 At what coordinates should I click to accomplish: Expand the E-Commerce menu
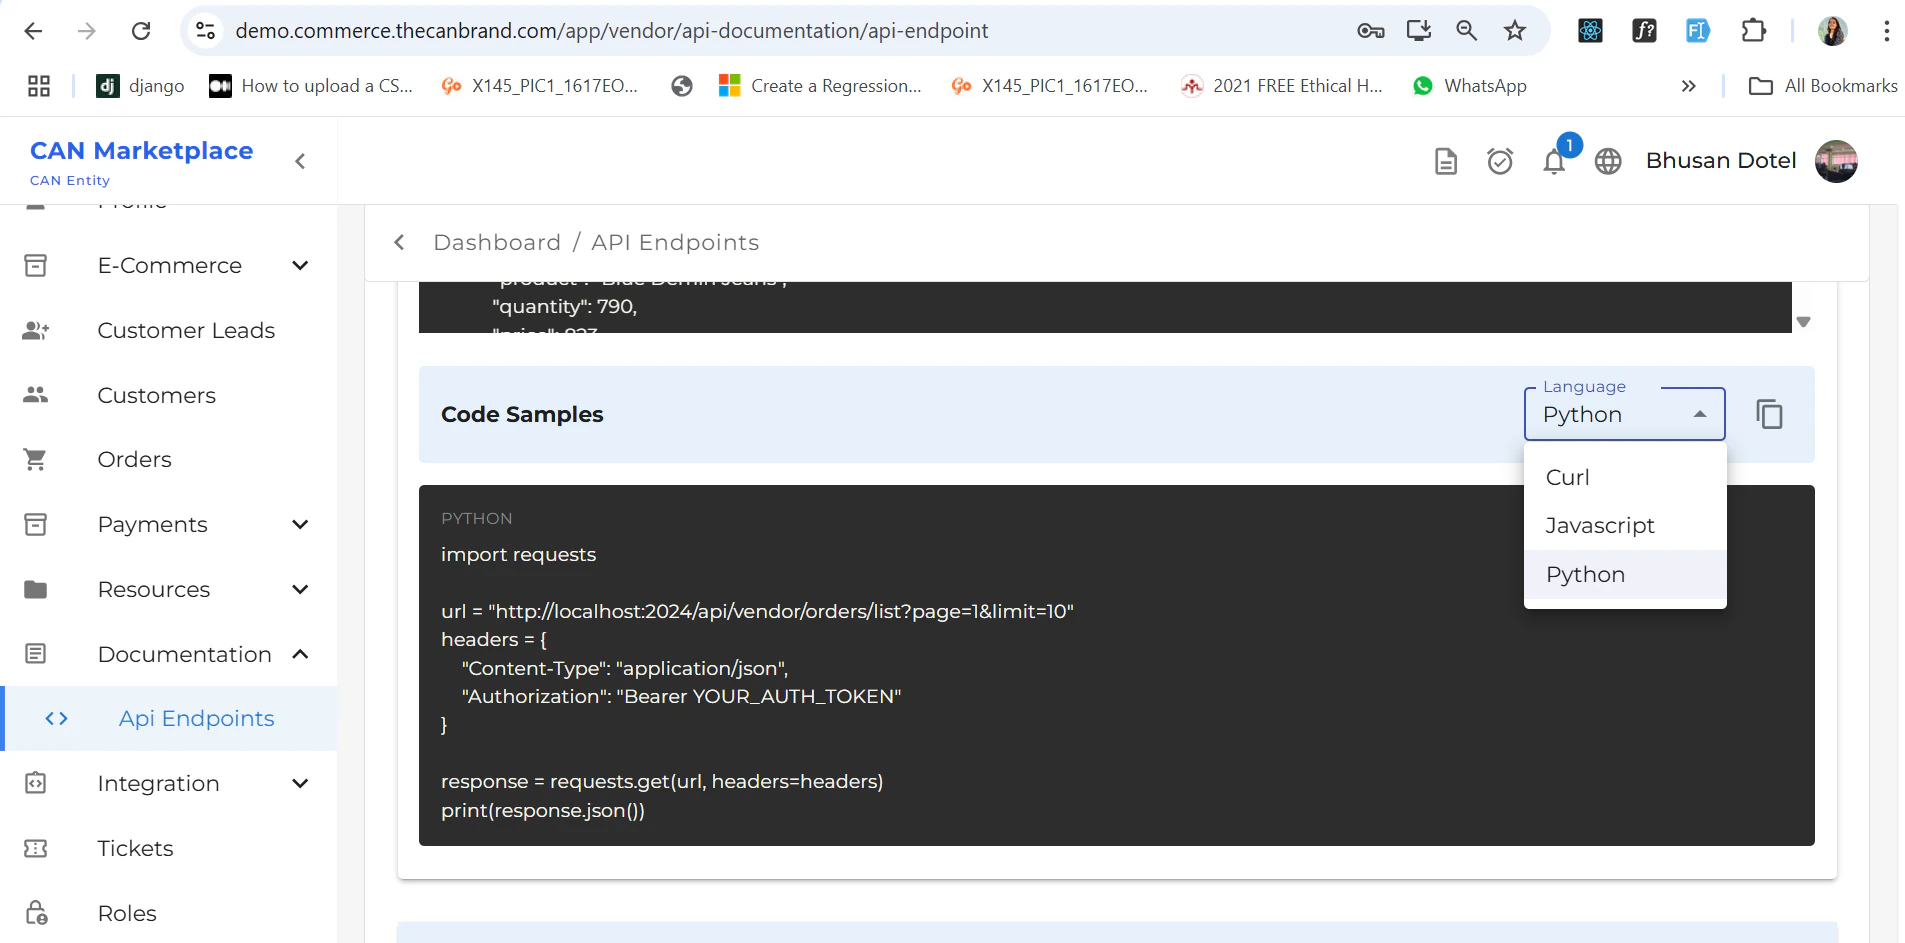[x=169, y=266]
